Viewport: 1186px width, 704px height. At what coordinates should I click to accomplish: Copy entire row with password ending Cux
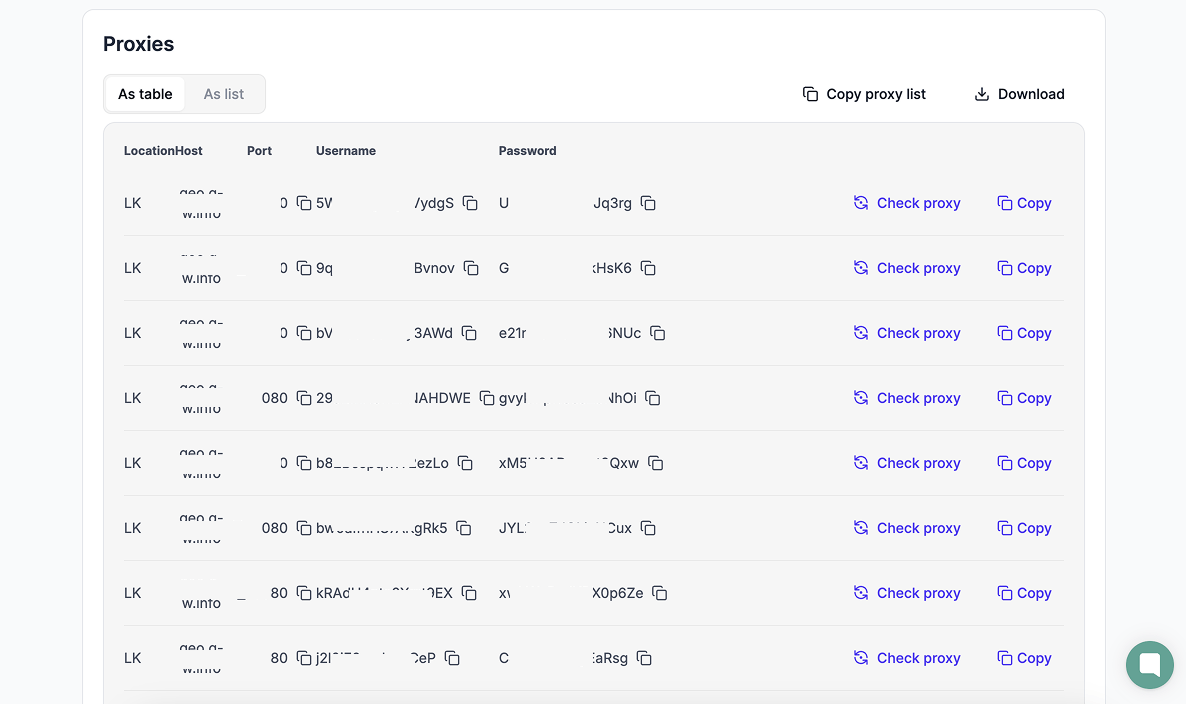(x=1024, y=529)
